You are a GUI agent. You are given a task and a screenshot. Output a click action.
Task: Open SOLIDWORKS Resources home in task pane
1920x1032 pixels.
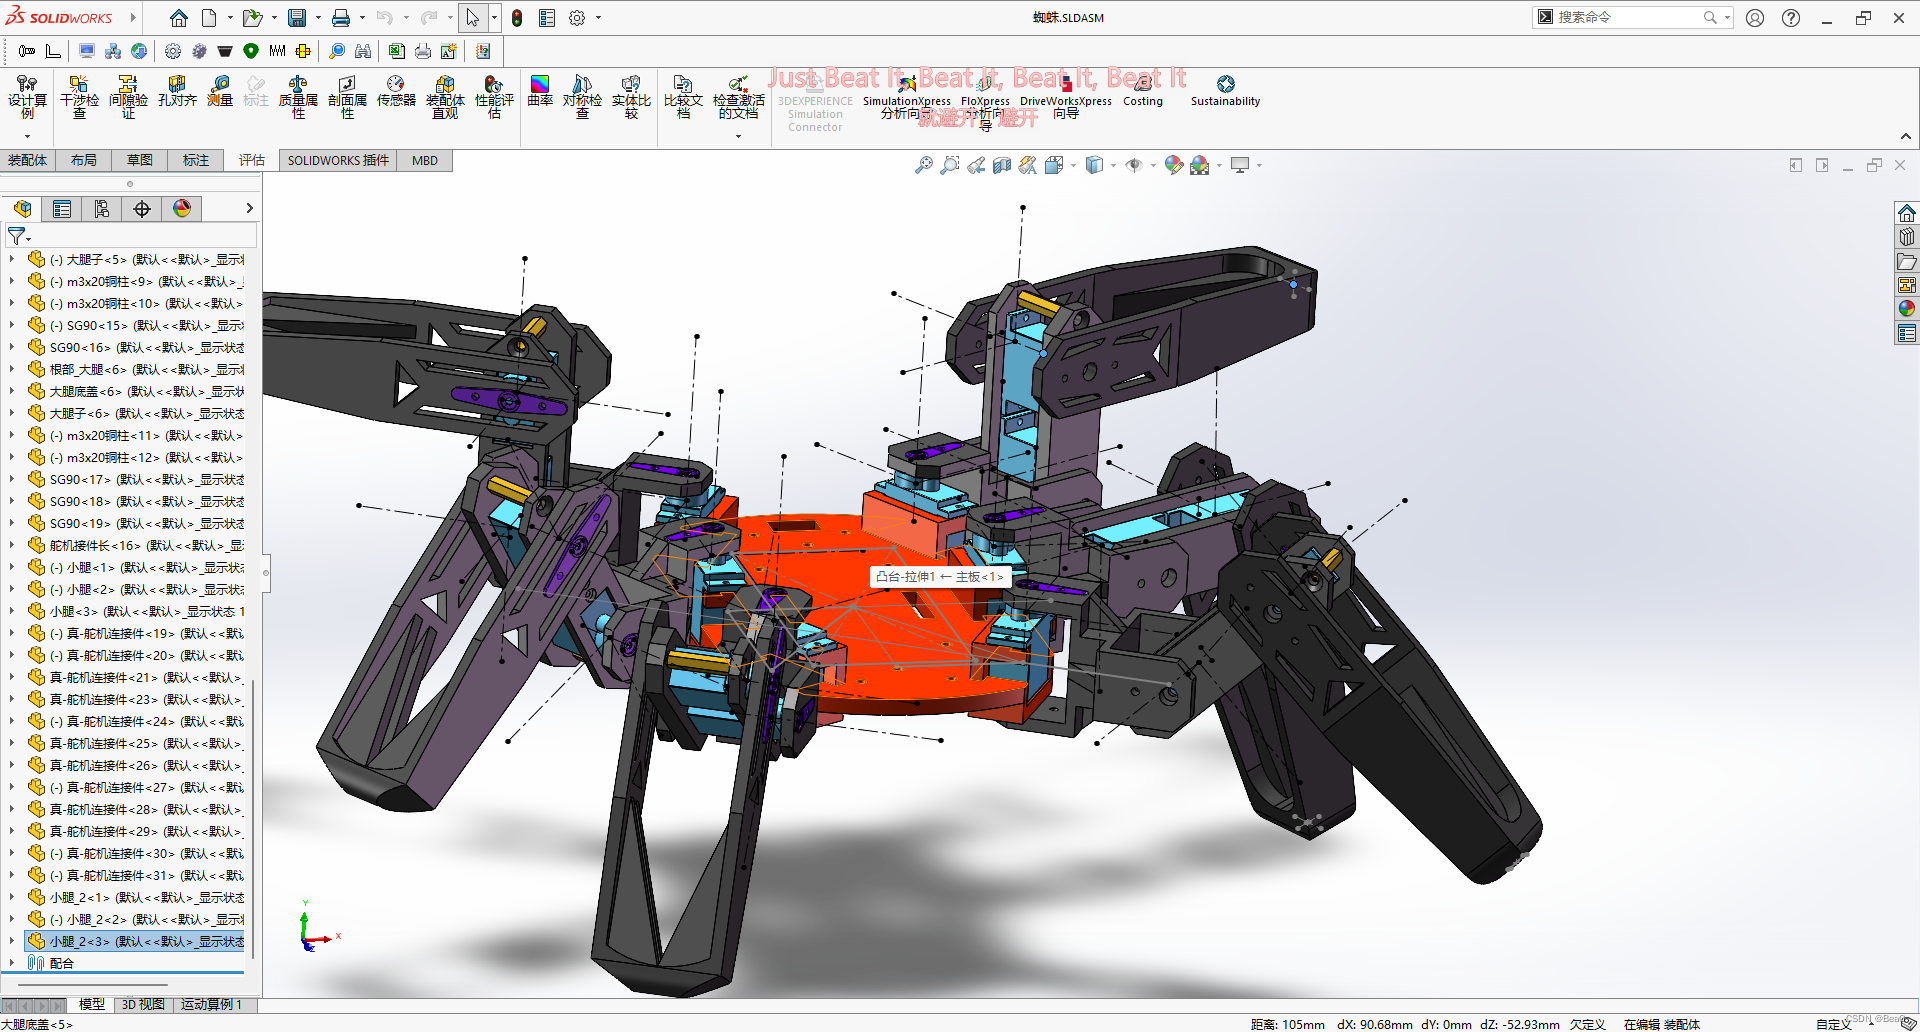click(x=1907, y=213)
